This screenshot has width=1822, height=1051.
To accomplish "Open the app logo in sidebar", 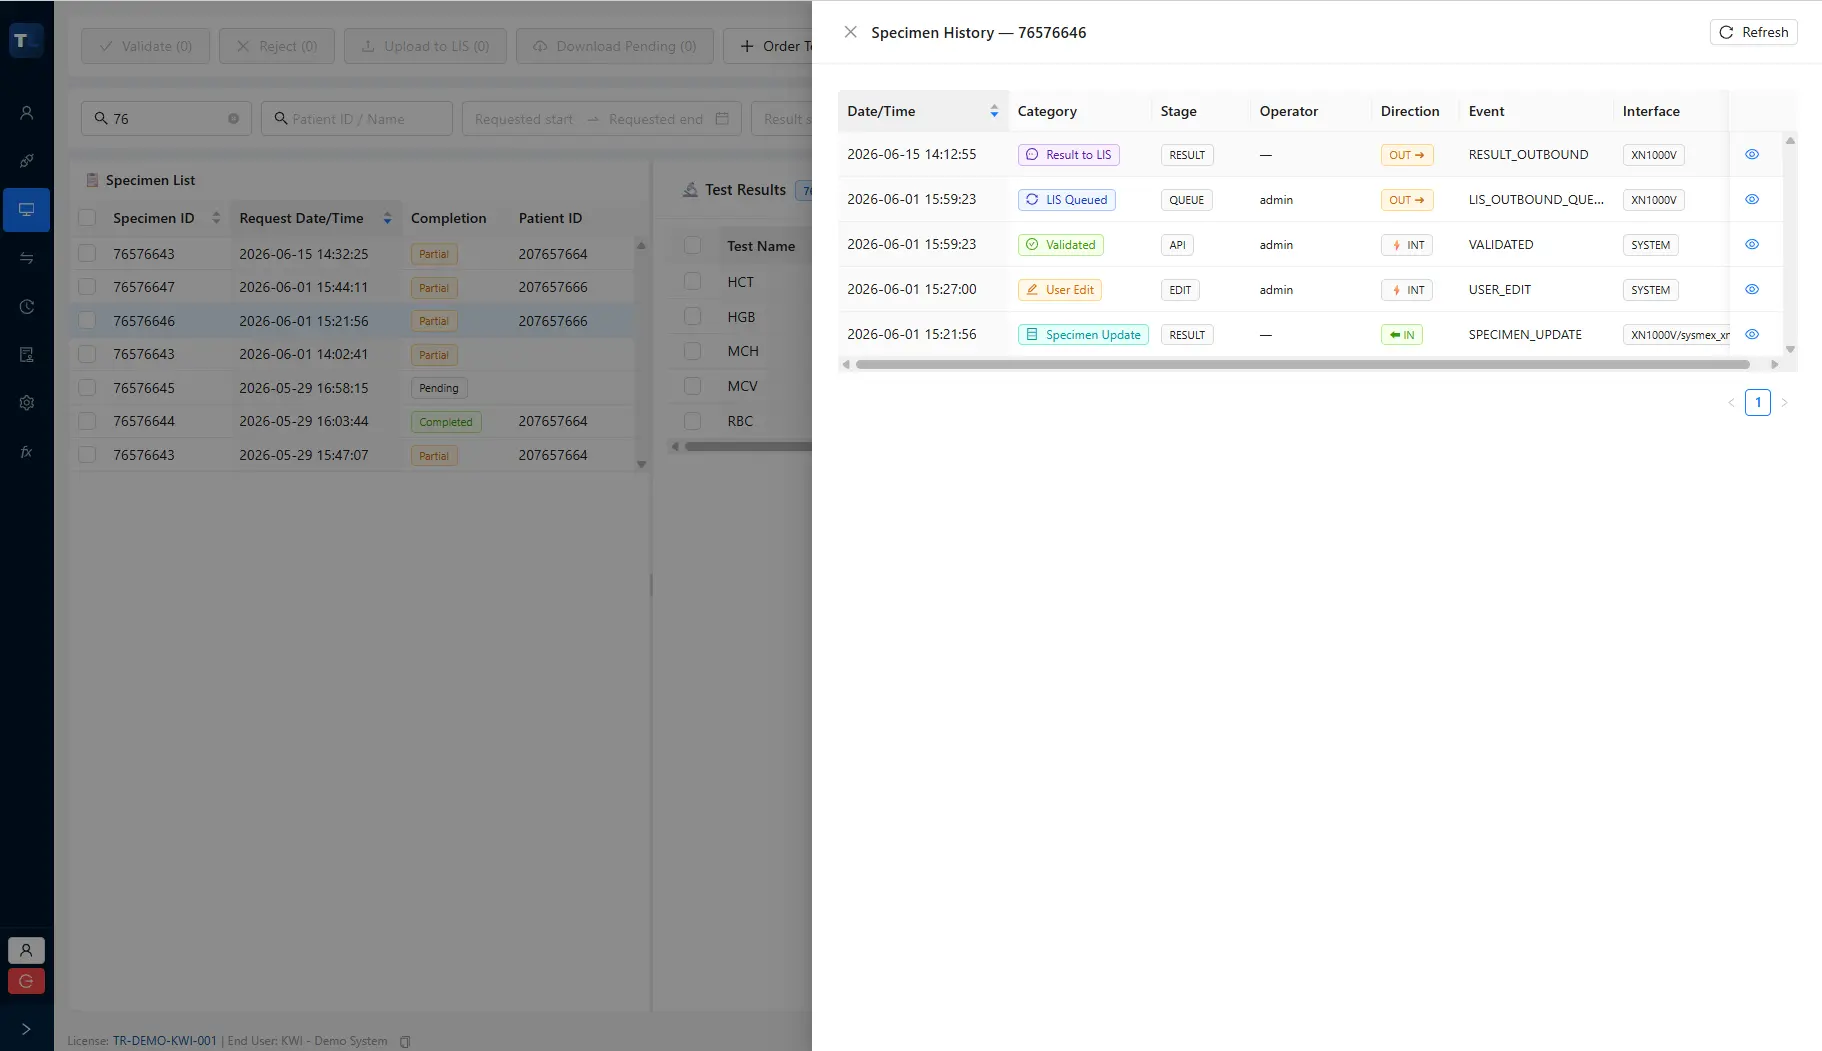I will [26, 41].
